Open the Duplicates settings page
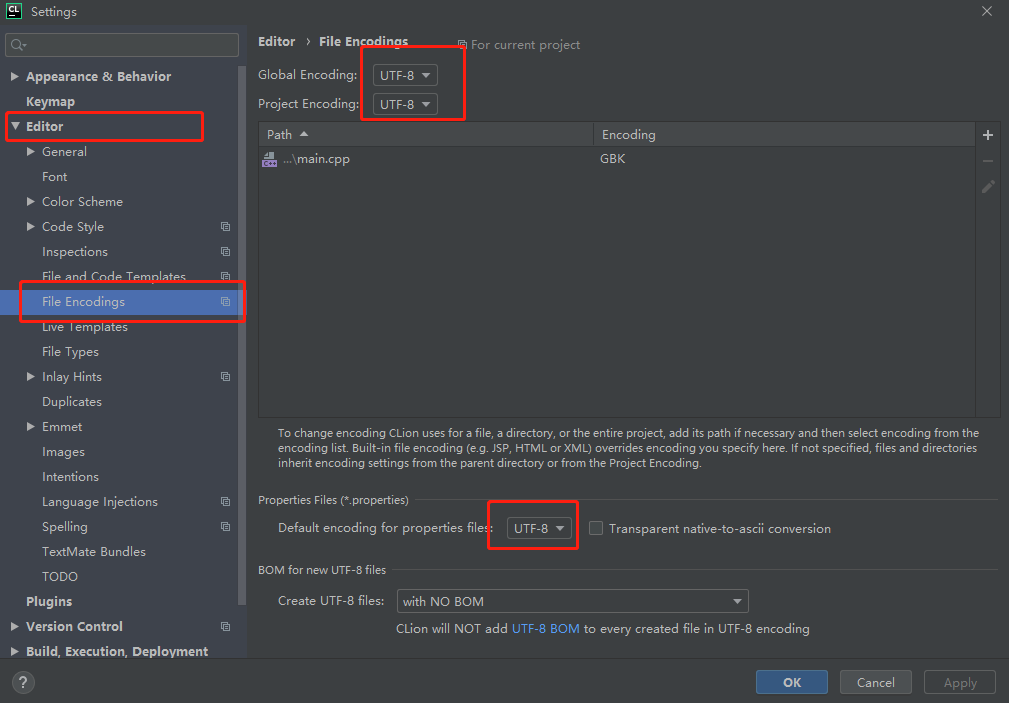1009x703 pixels. pyautogui.click(x=72, y=402)
